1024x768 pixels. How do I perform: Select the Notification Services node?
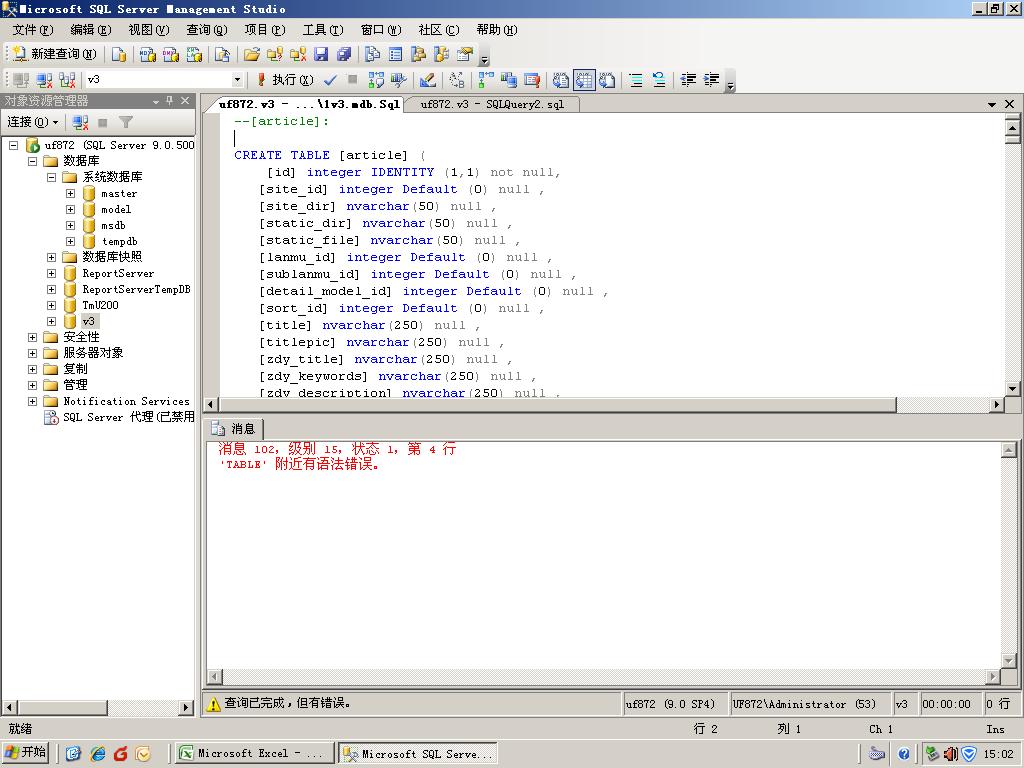coord(126,401)
